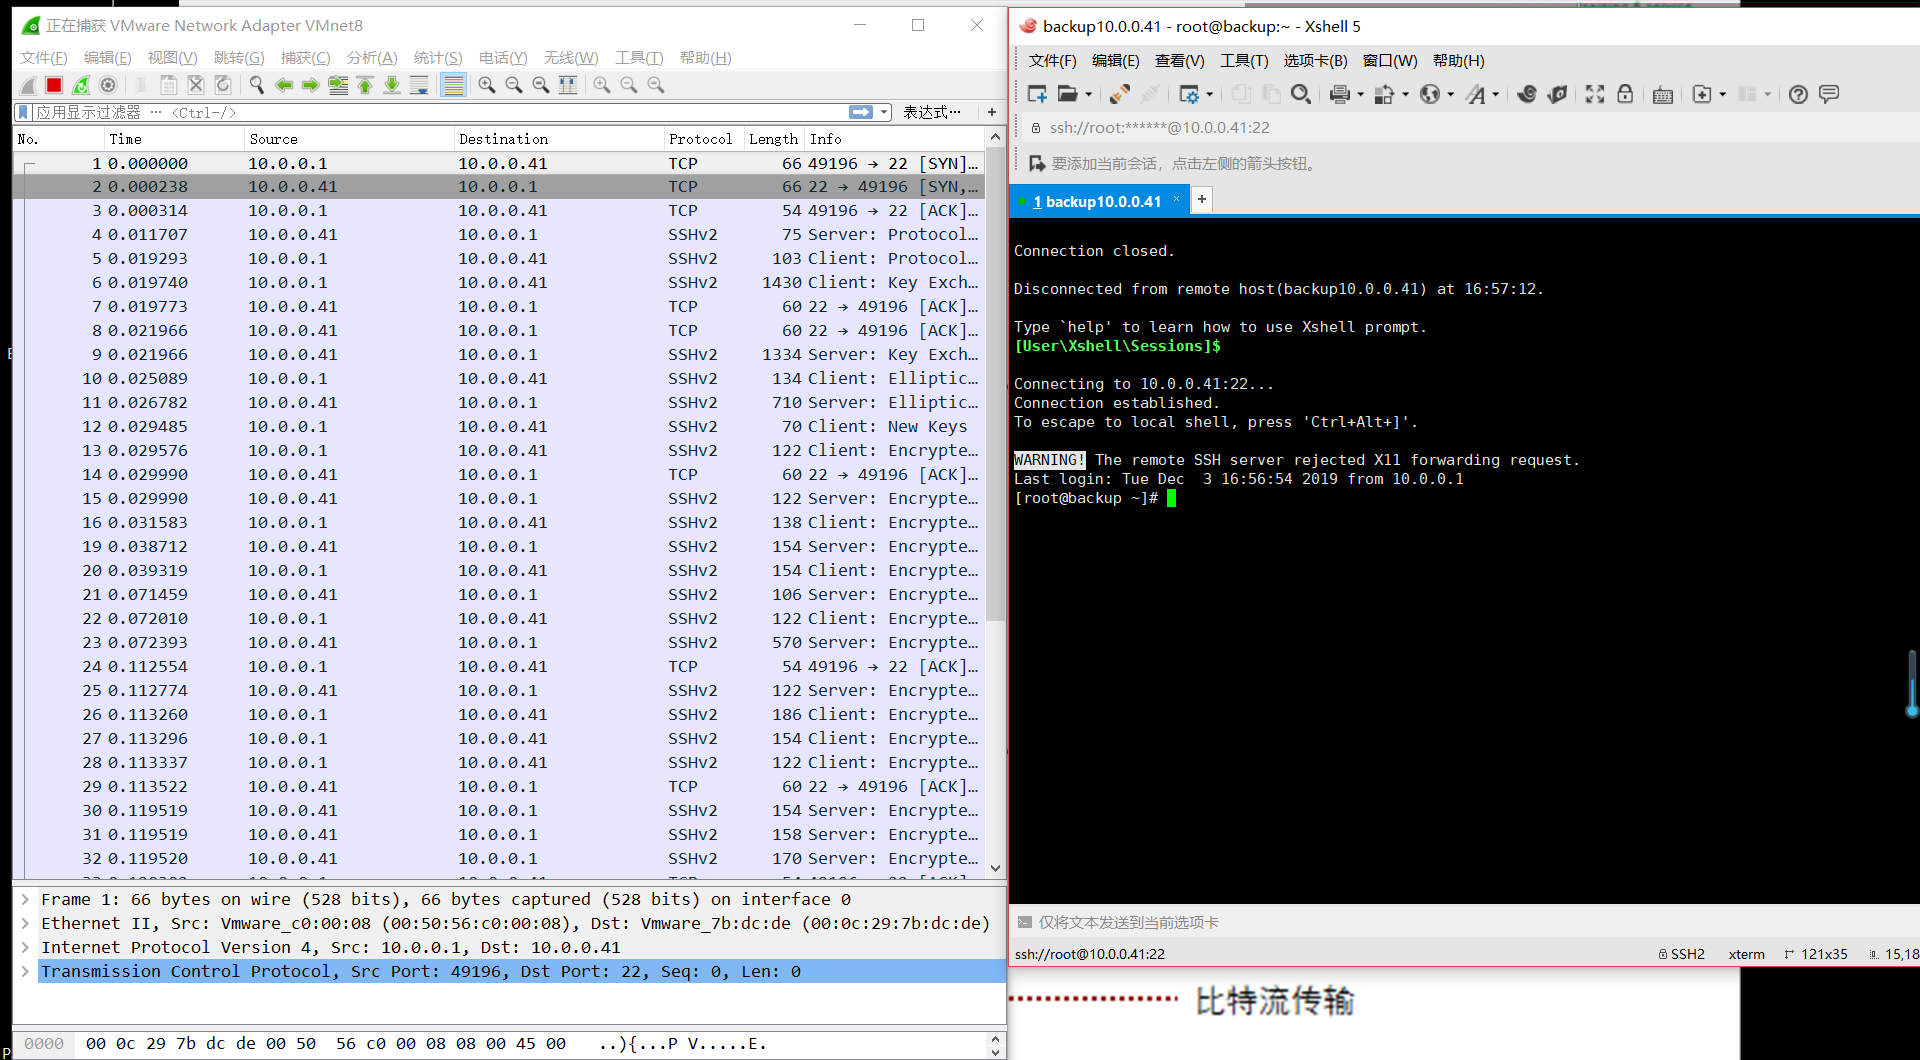Viewport: 1920px width, 1060px height.
Task: Lock the Xshell screen with padlock icon
Action: 1625,94
